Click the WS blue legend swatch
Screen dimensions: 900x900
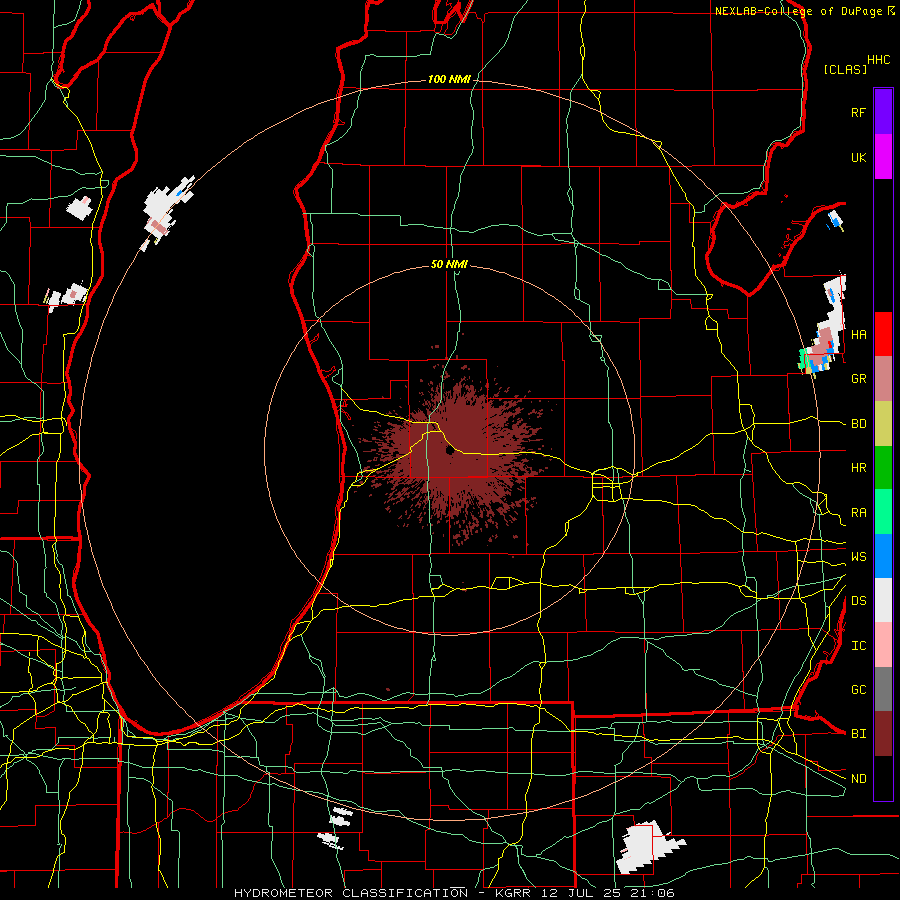pos(883,556)
